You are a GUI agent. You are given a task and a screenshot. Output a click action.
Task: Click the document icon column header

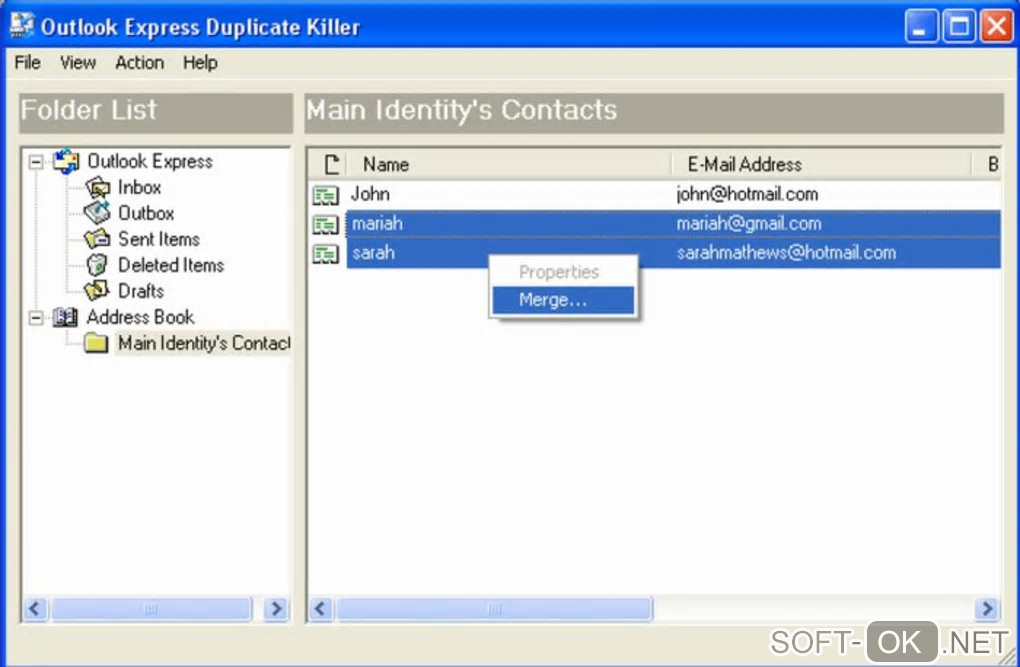(332, 164)
